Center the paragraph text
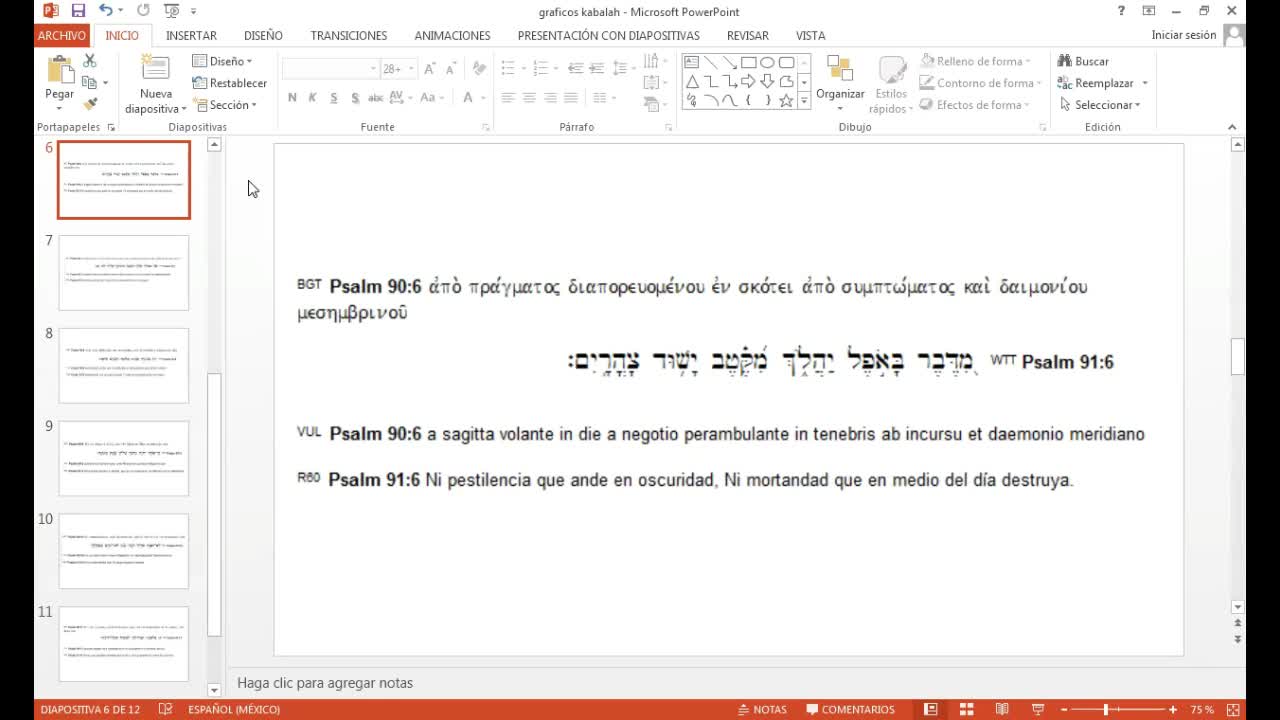 point(529,98)
